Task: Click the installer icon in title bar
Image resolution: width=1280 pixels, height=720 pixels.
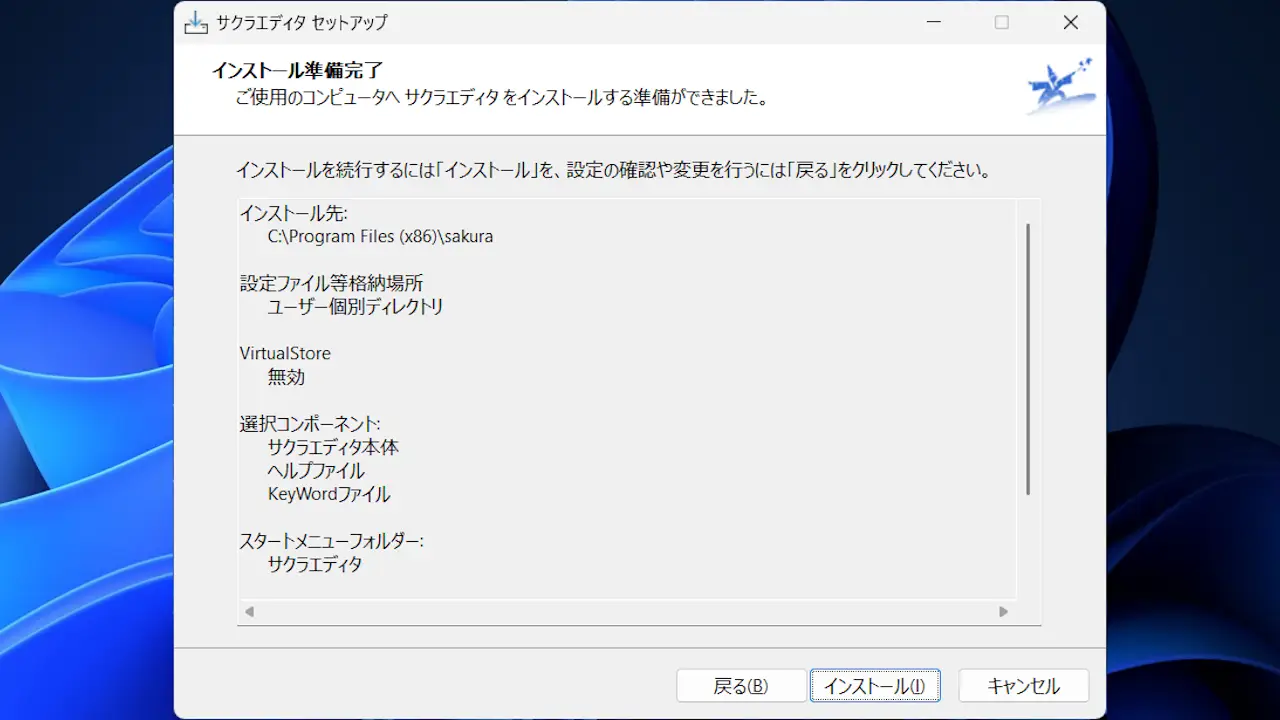Action: (x=197, y=22)
